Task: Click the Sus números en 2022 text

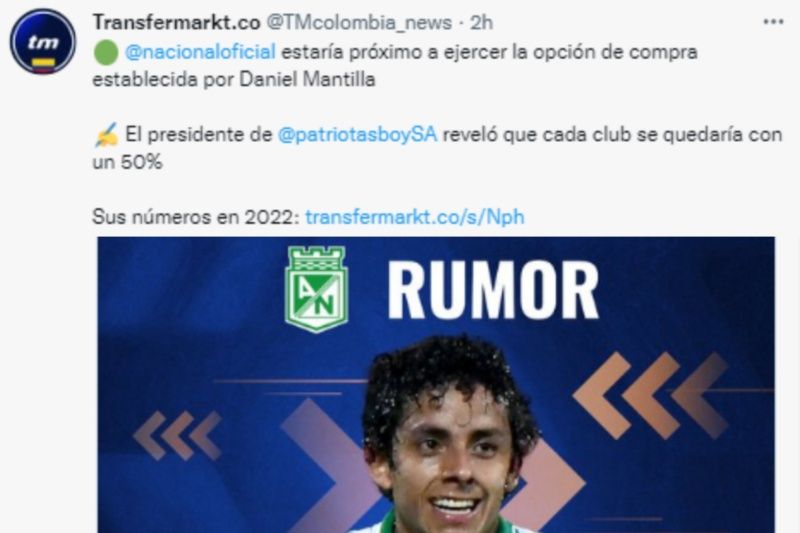Action: (196, 217)
